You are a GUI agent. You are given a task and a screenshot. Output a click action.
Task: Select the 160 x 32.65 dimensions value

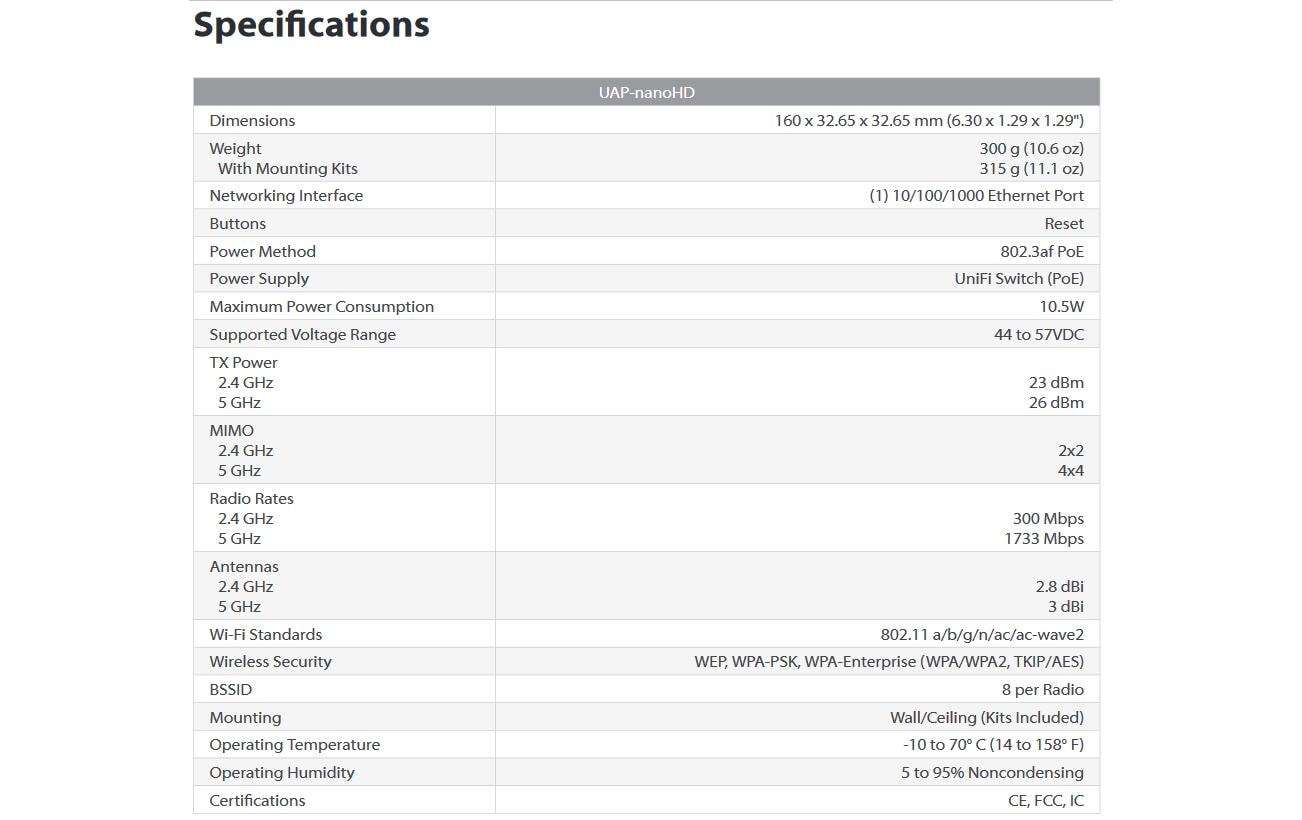(x=929, y=120)
